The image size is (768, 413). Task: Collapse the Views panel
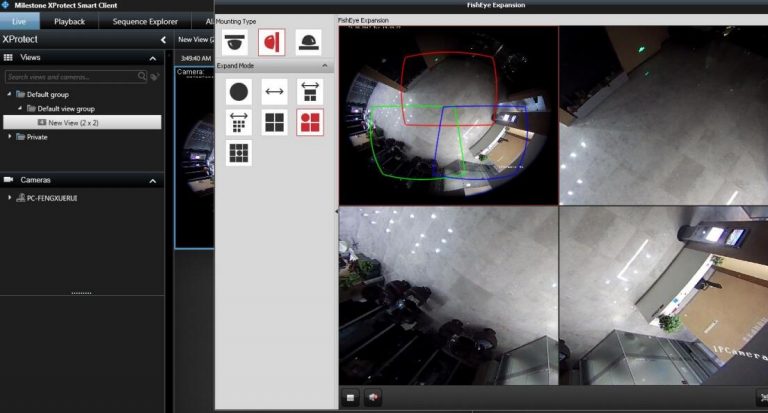[153, 59]
